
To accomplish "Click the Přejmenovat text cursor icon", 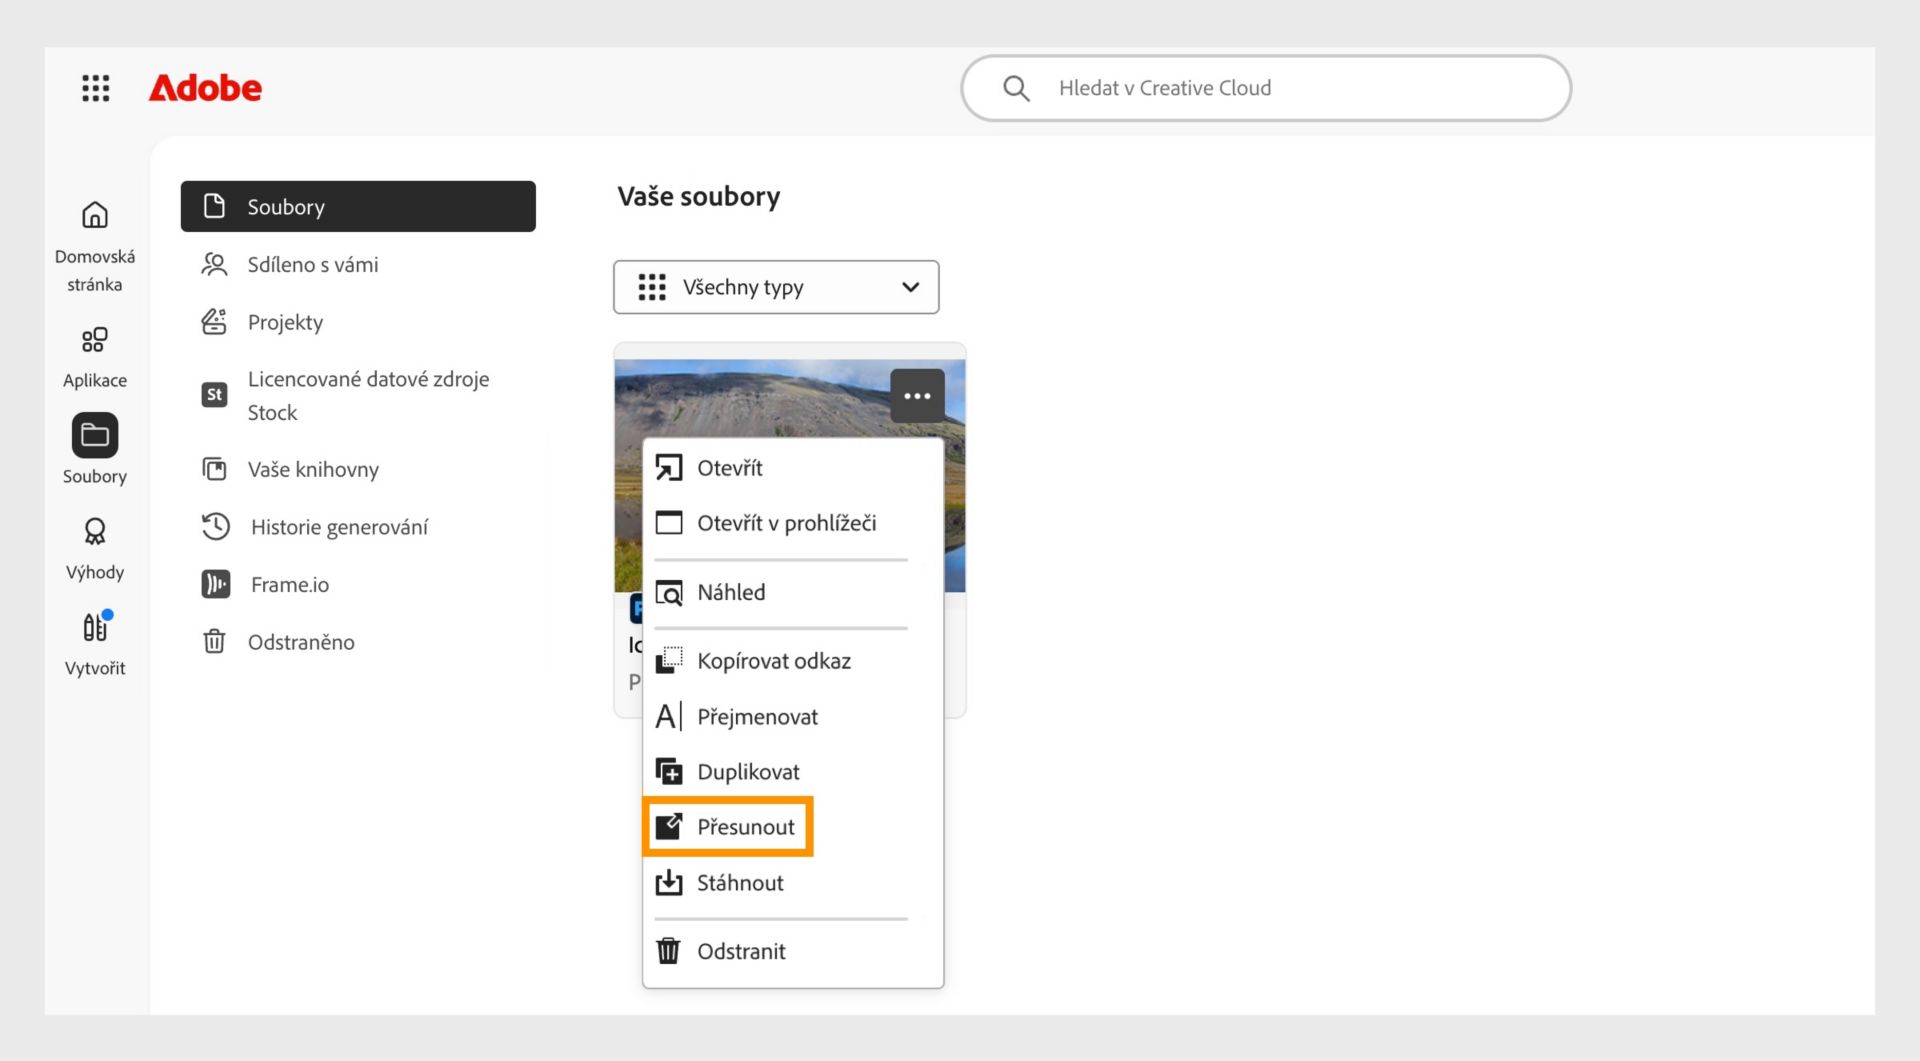I will (669, 717).
